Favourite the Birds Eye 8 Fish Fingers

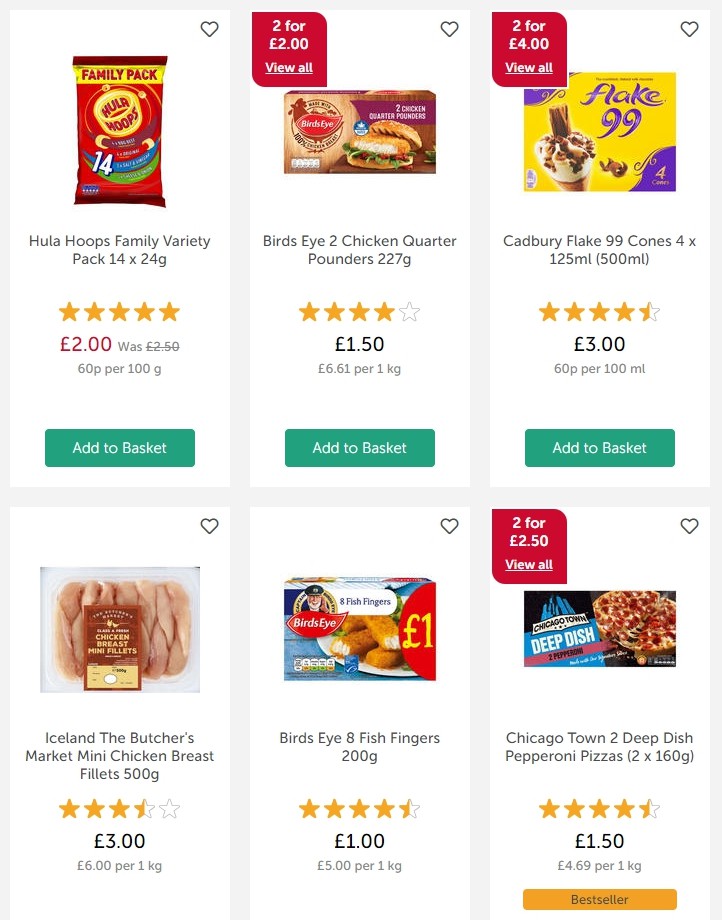tap(449, 526)
